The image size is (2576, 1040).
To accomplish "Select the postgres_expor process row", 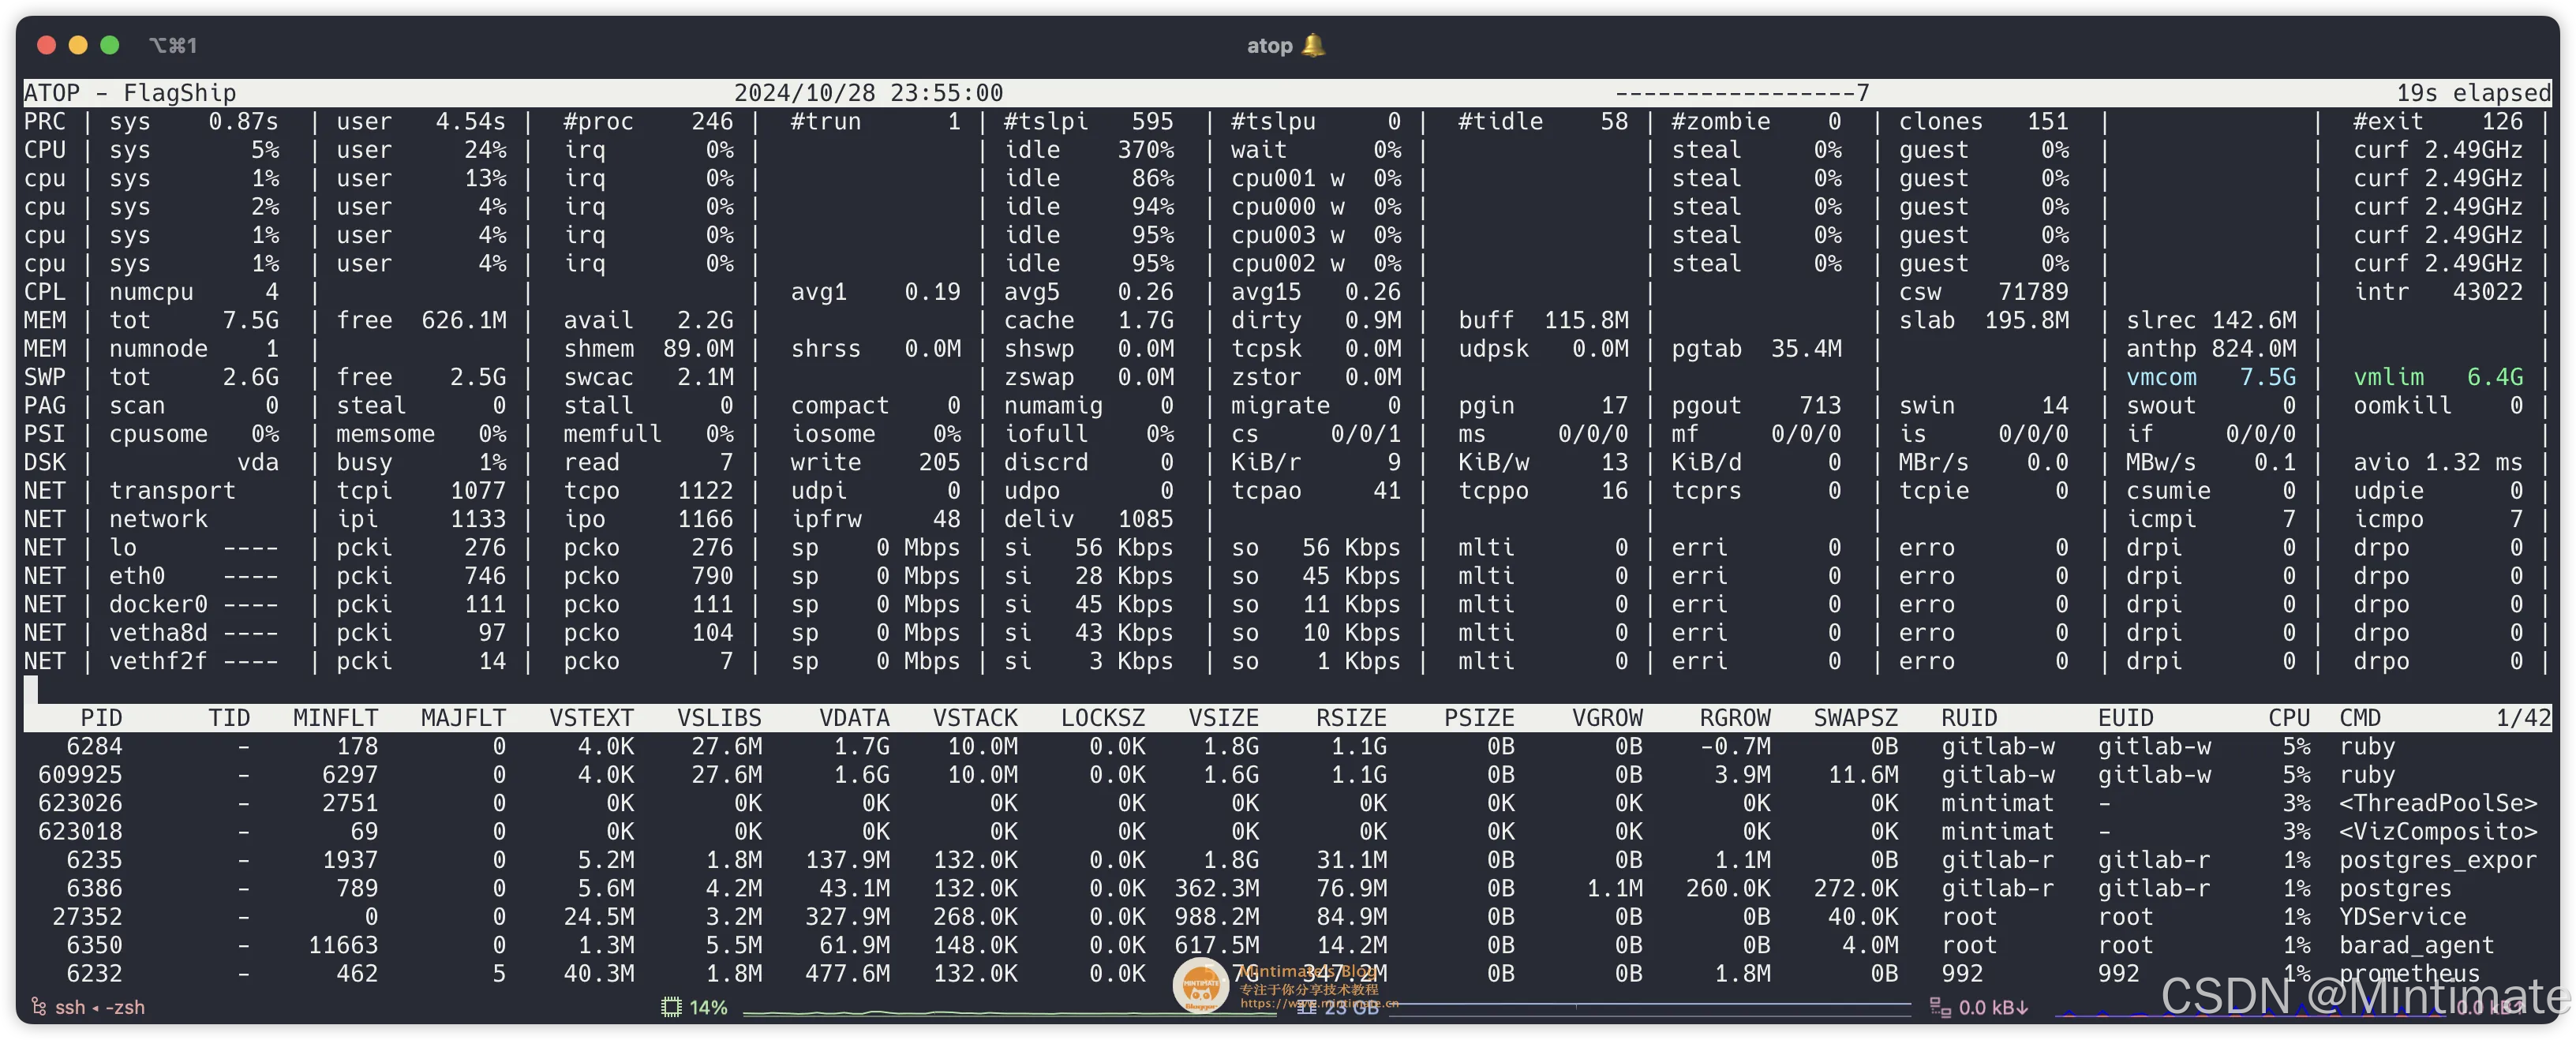I will pos(2437,860).
